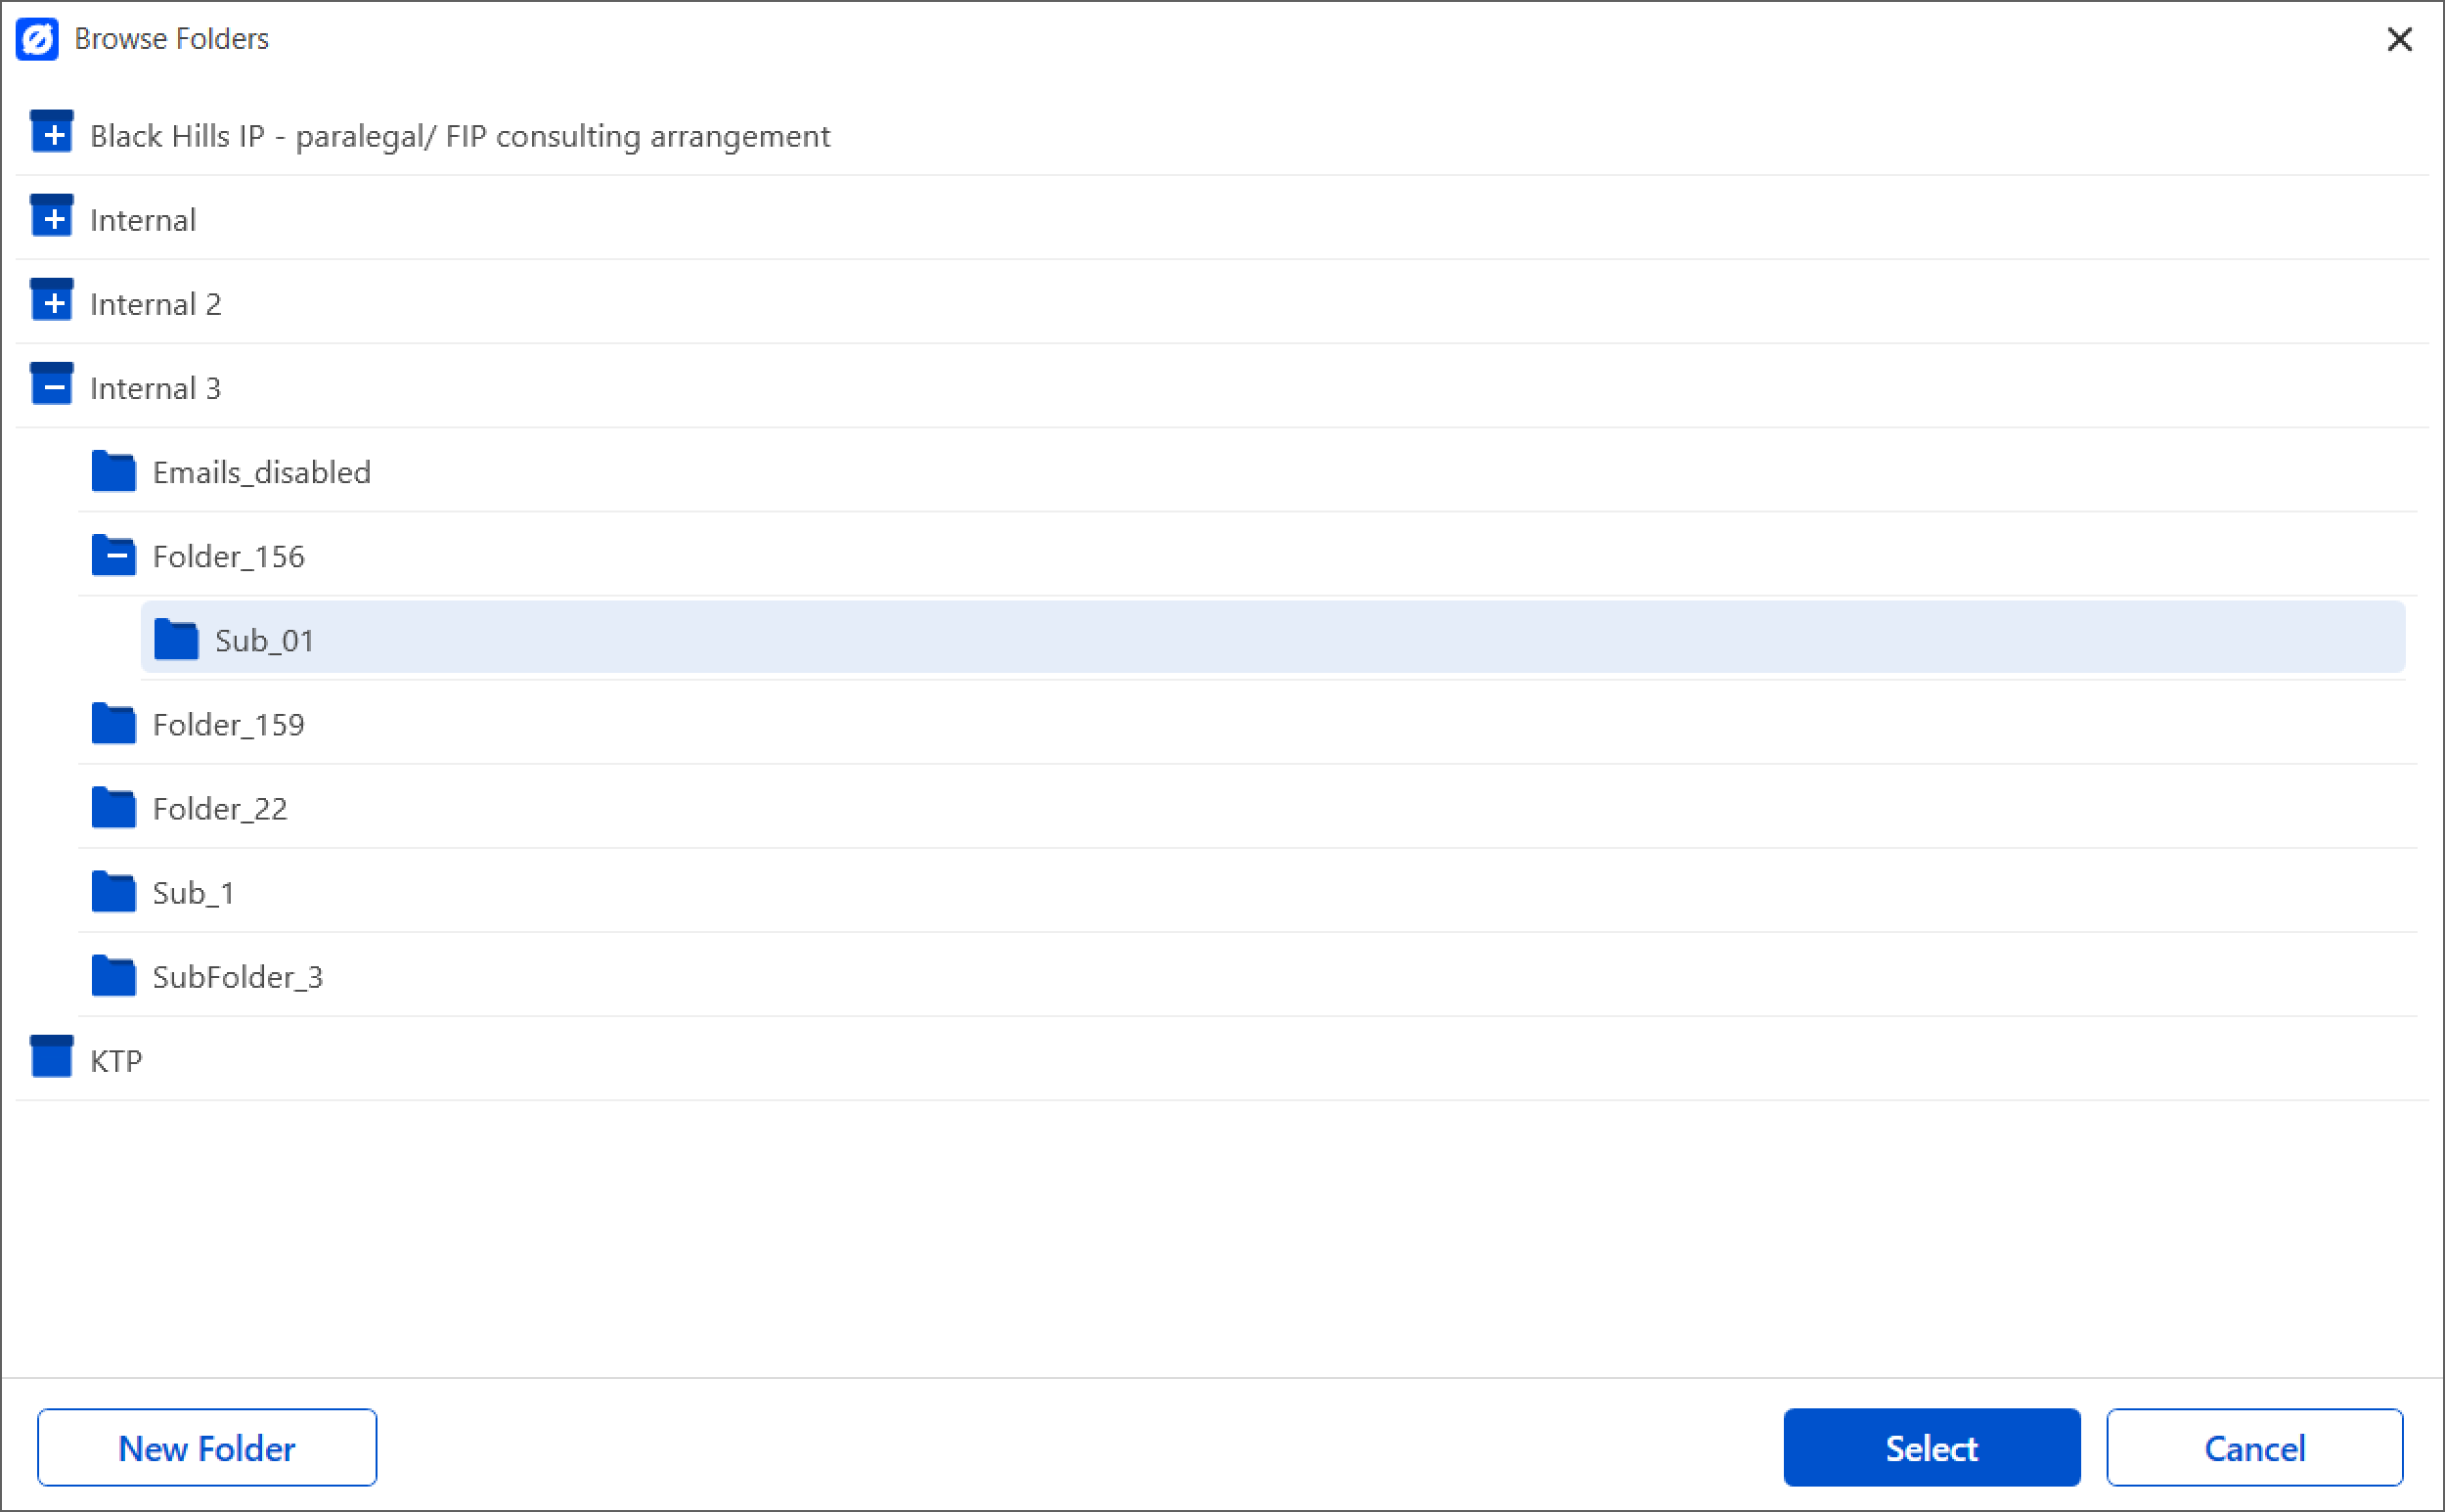Select the Folder_156 folder name
This screenshot has width=2445, height=1512.
pyautogui.click(x=229, y=557)
